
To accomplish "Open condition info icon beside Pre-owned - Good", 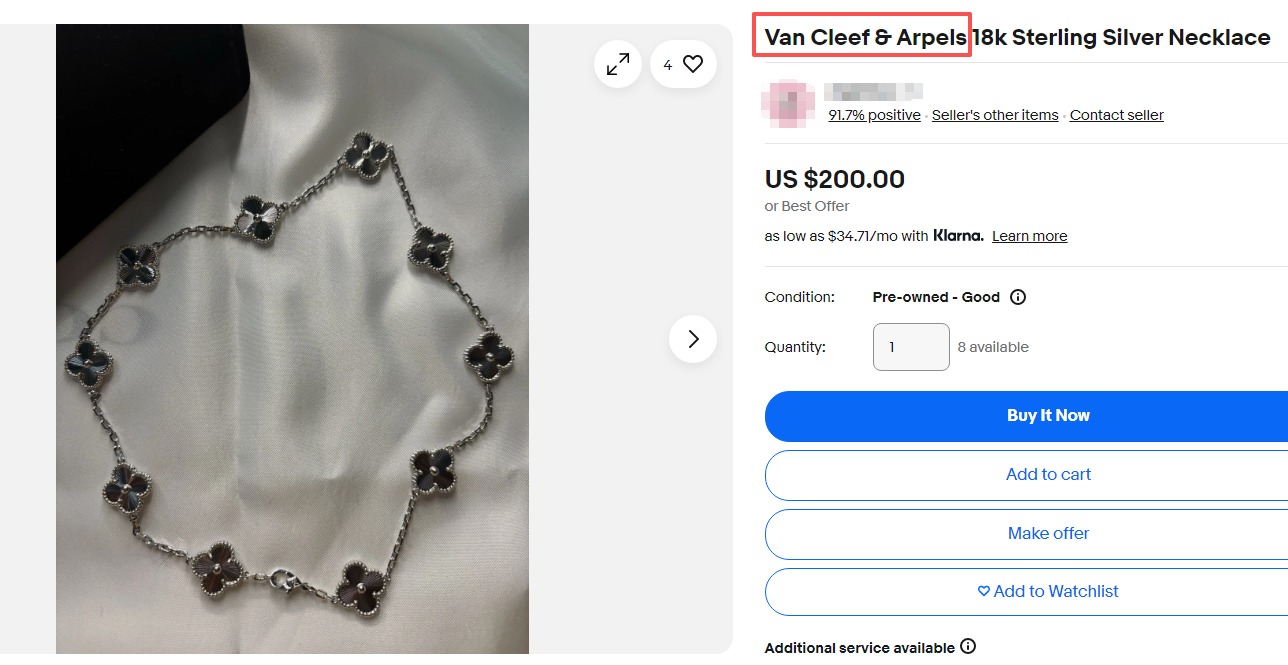I will click(x=1018, y=297).
